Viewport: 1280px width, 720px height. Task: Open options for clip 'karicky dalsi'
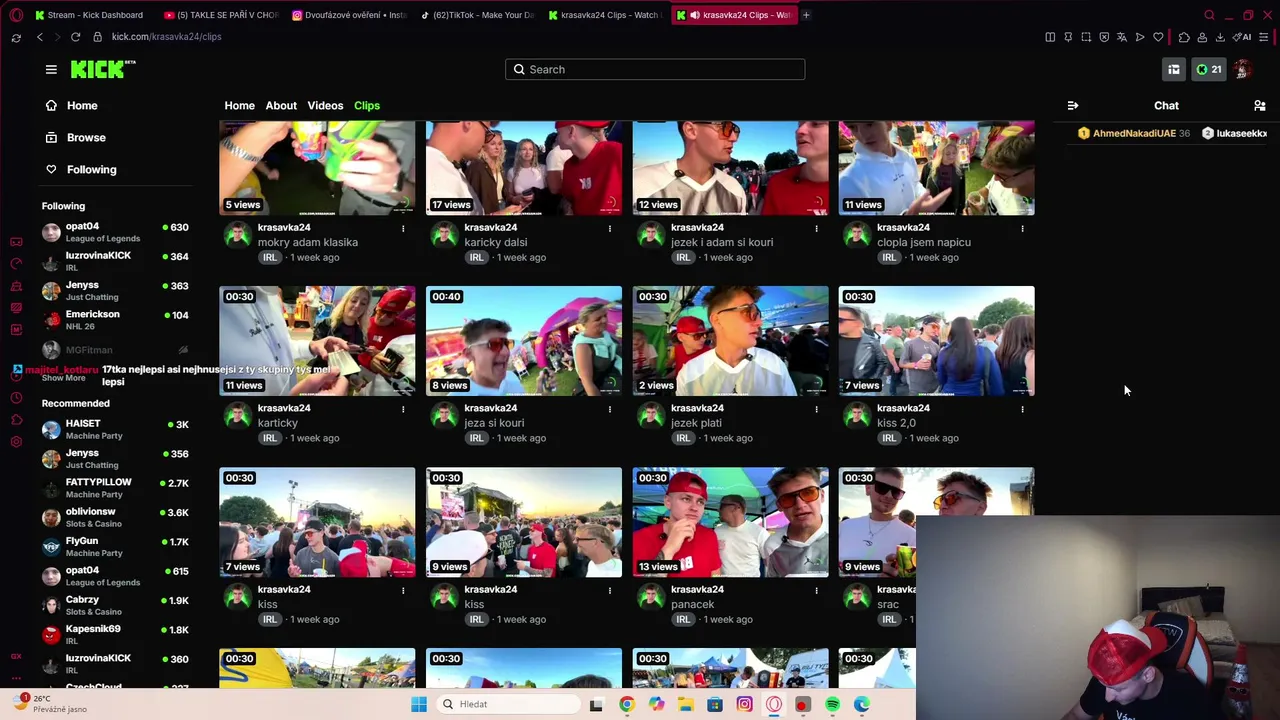(x=610, y=228)
